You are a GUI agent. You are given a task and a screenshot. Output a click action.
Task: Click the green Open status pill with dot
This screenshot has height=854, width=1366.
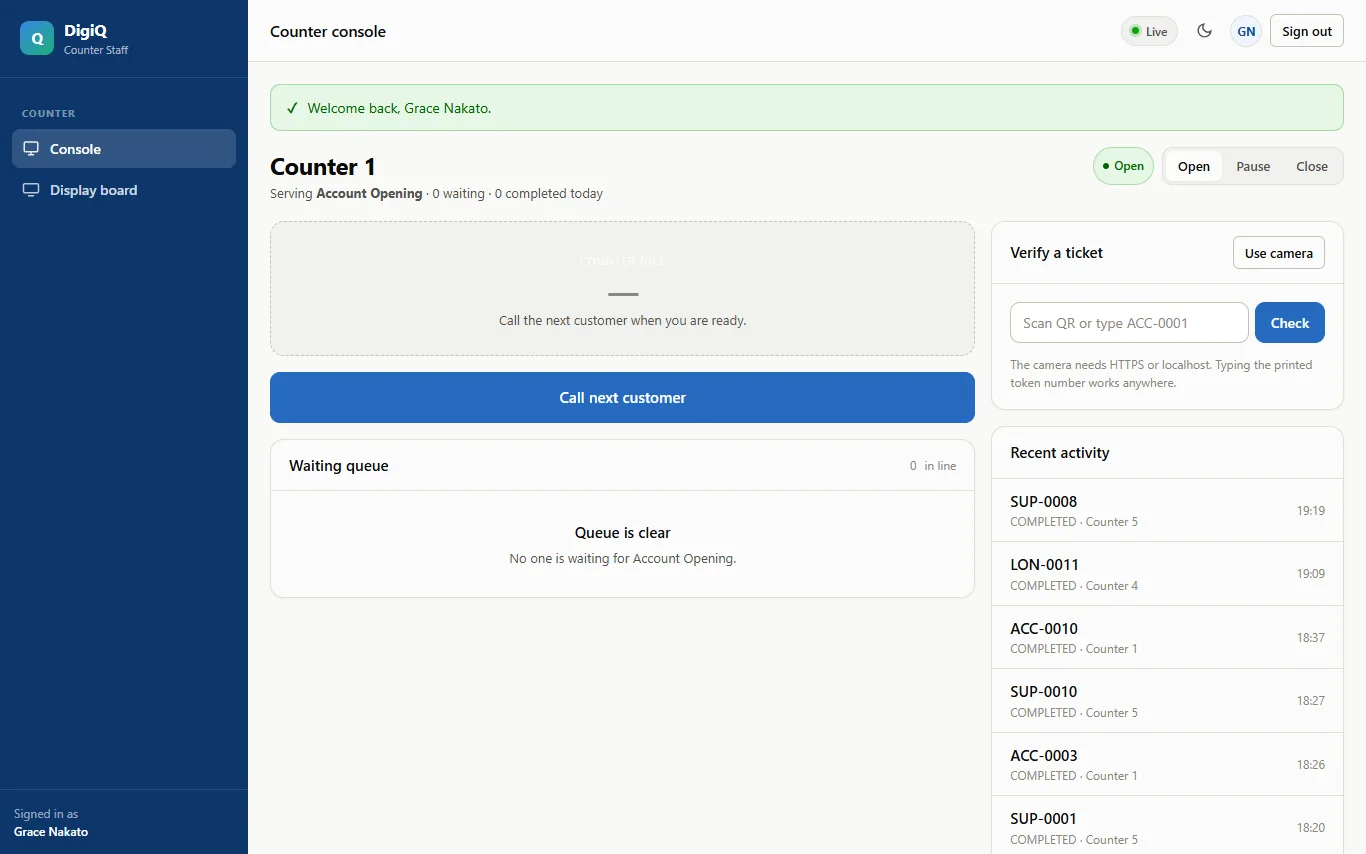(x=1123, y=166)
